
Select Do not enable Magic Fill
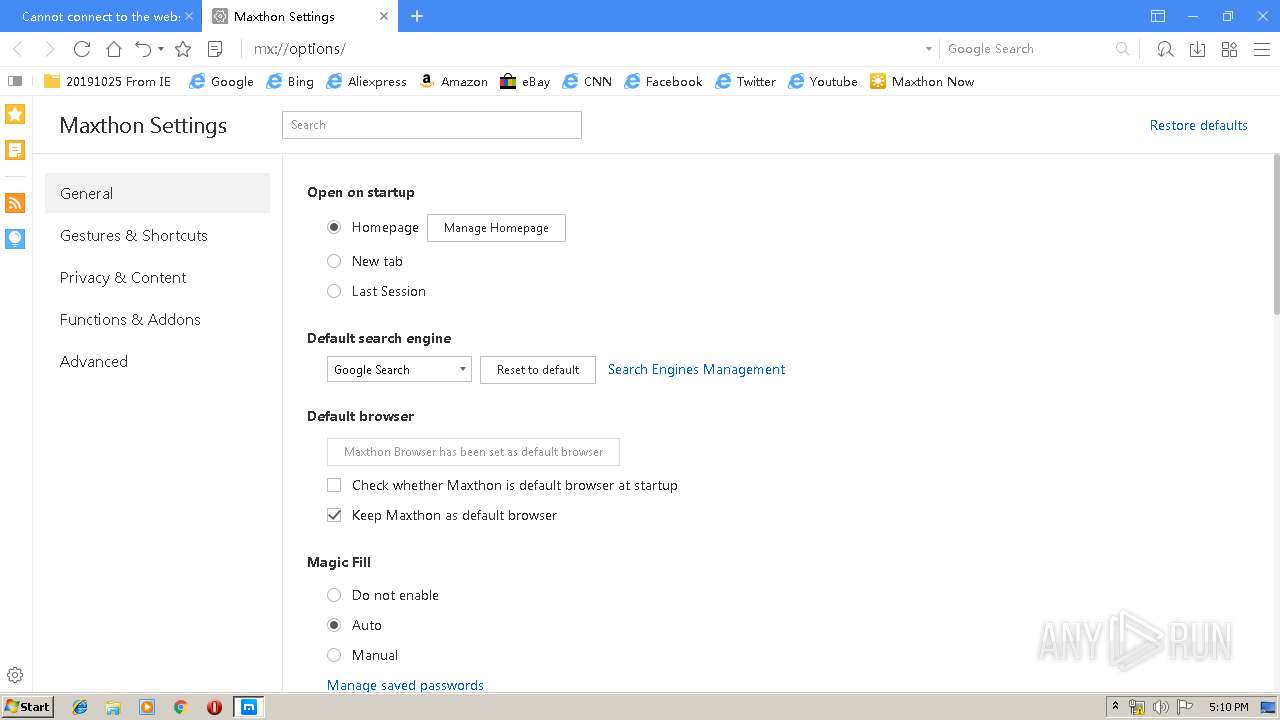(x=334, y=595)
